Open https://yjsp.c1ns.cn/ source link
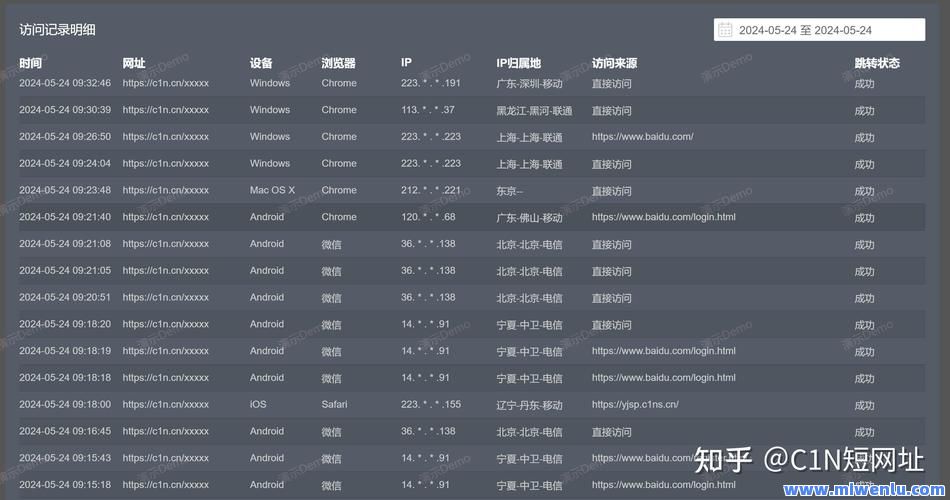The image size is (950, 500). (x=635, y=404)
